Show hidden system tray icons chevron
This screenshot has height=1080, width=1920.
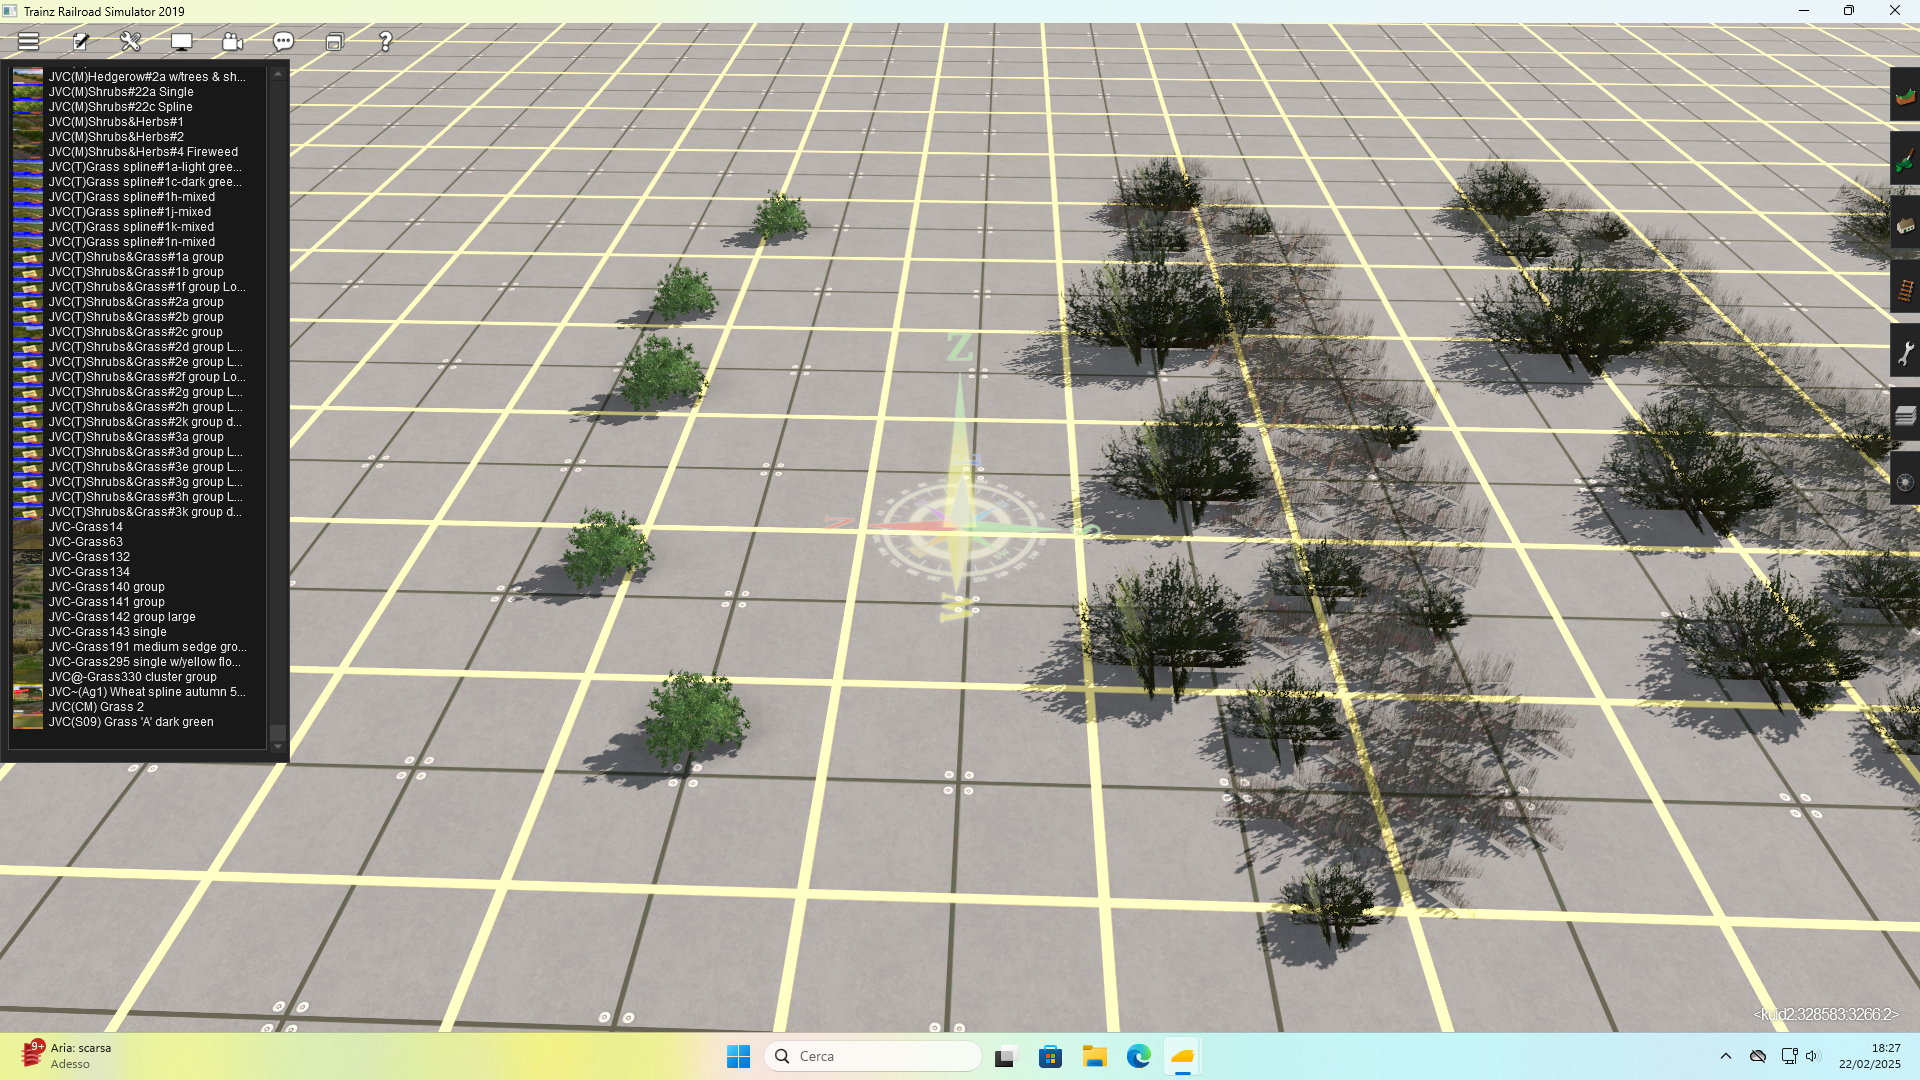pos(1725,1056)
